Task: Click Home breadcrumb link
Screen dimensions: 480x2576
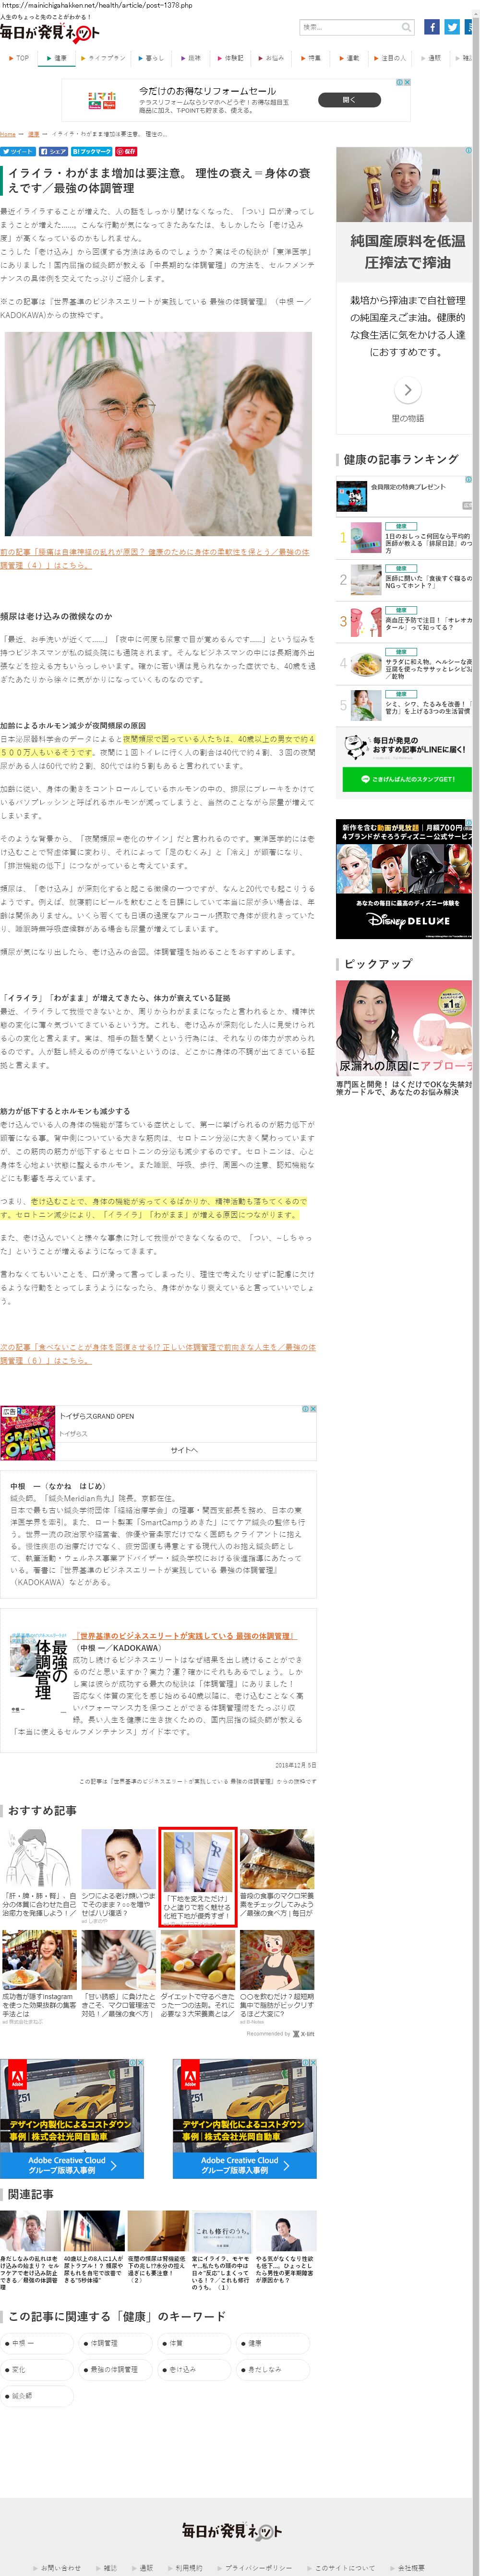Action: tap(8, 133)
